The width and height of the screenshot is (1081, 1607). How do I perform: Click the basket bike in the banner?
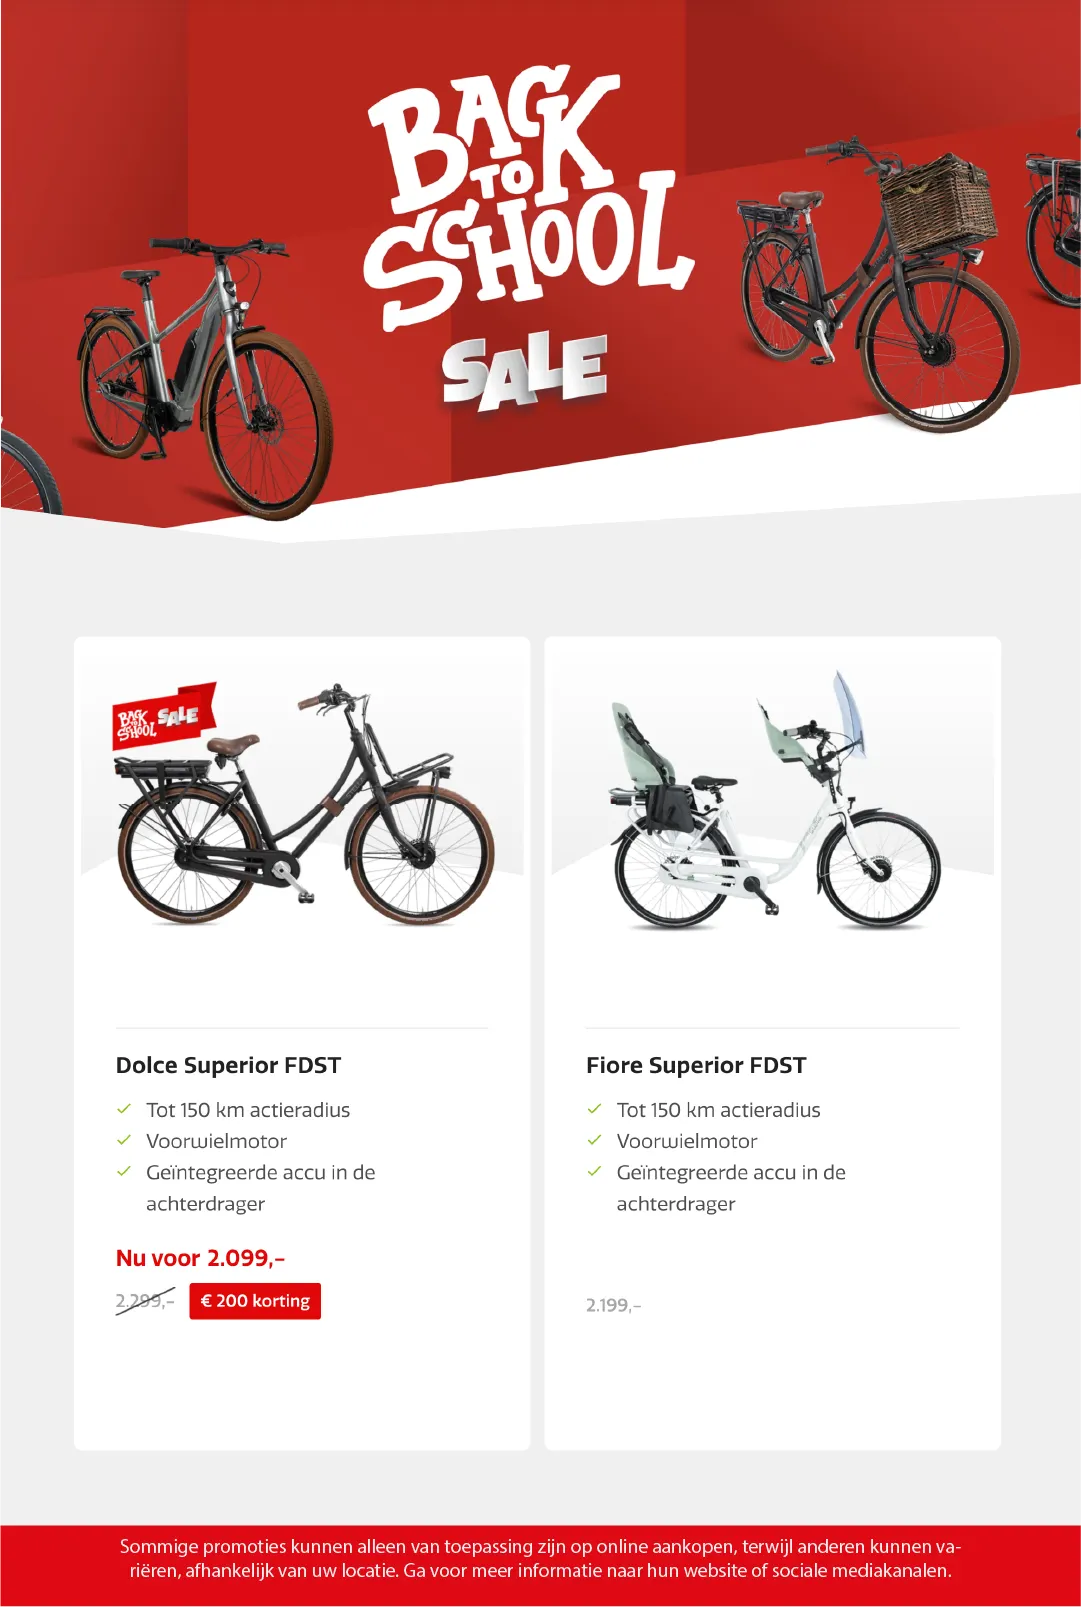pyautogui.click(x=877, y=287)
